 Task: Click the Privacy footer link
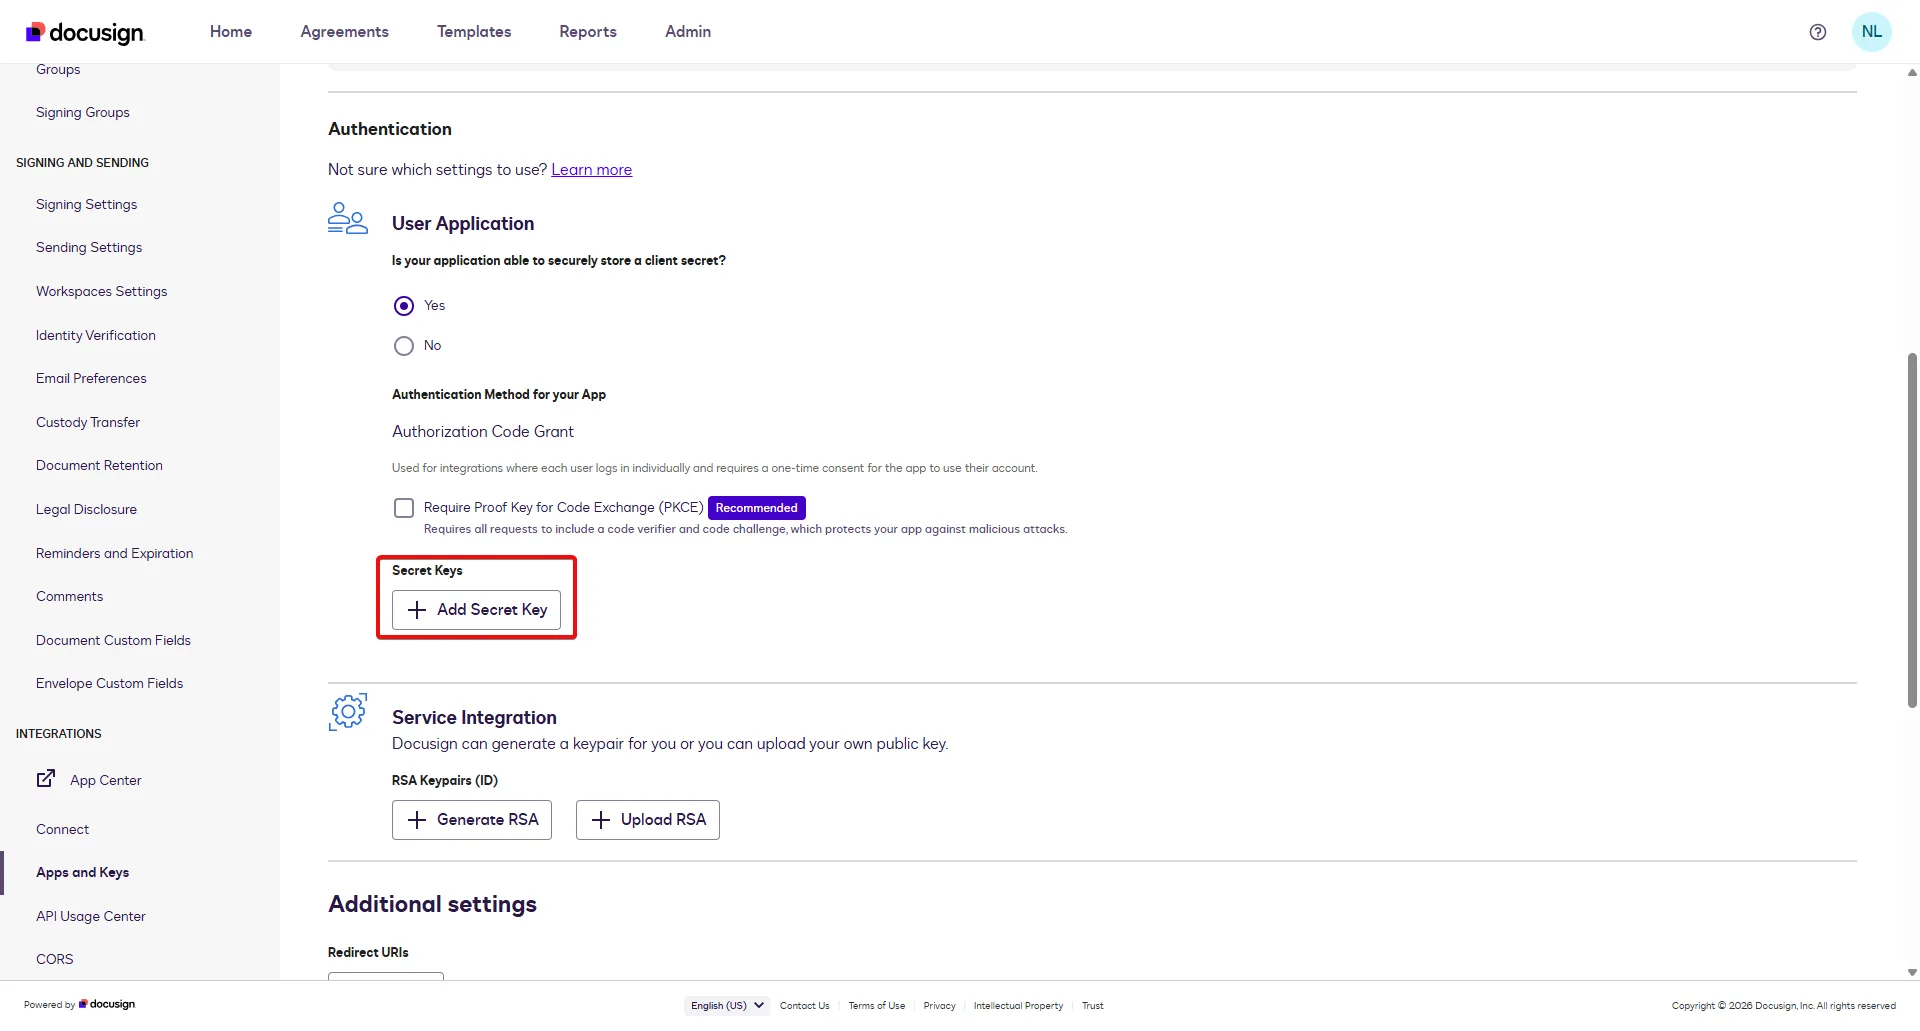pos(939,1006)
